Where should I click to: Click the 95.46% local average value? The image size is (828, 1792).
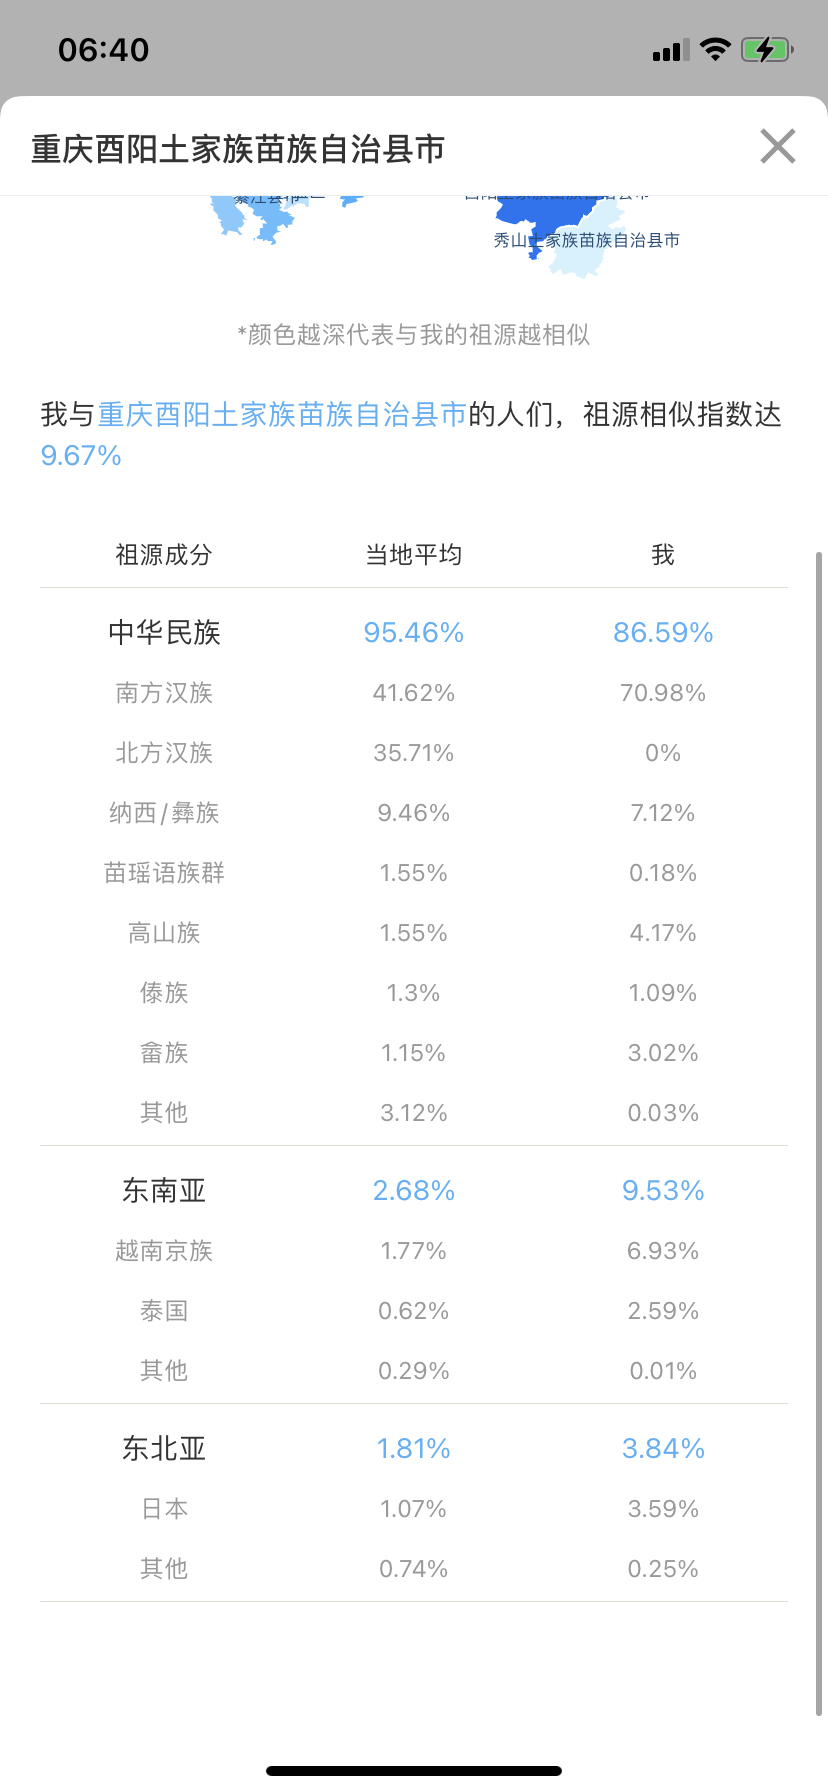coord(414,632)
